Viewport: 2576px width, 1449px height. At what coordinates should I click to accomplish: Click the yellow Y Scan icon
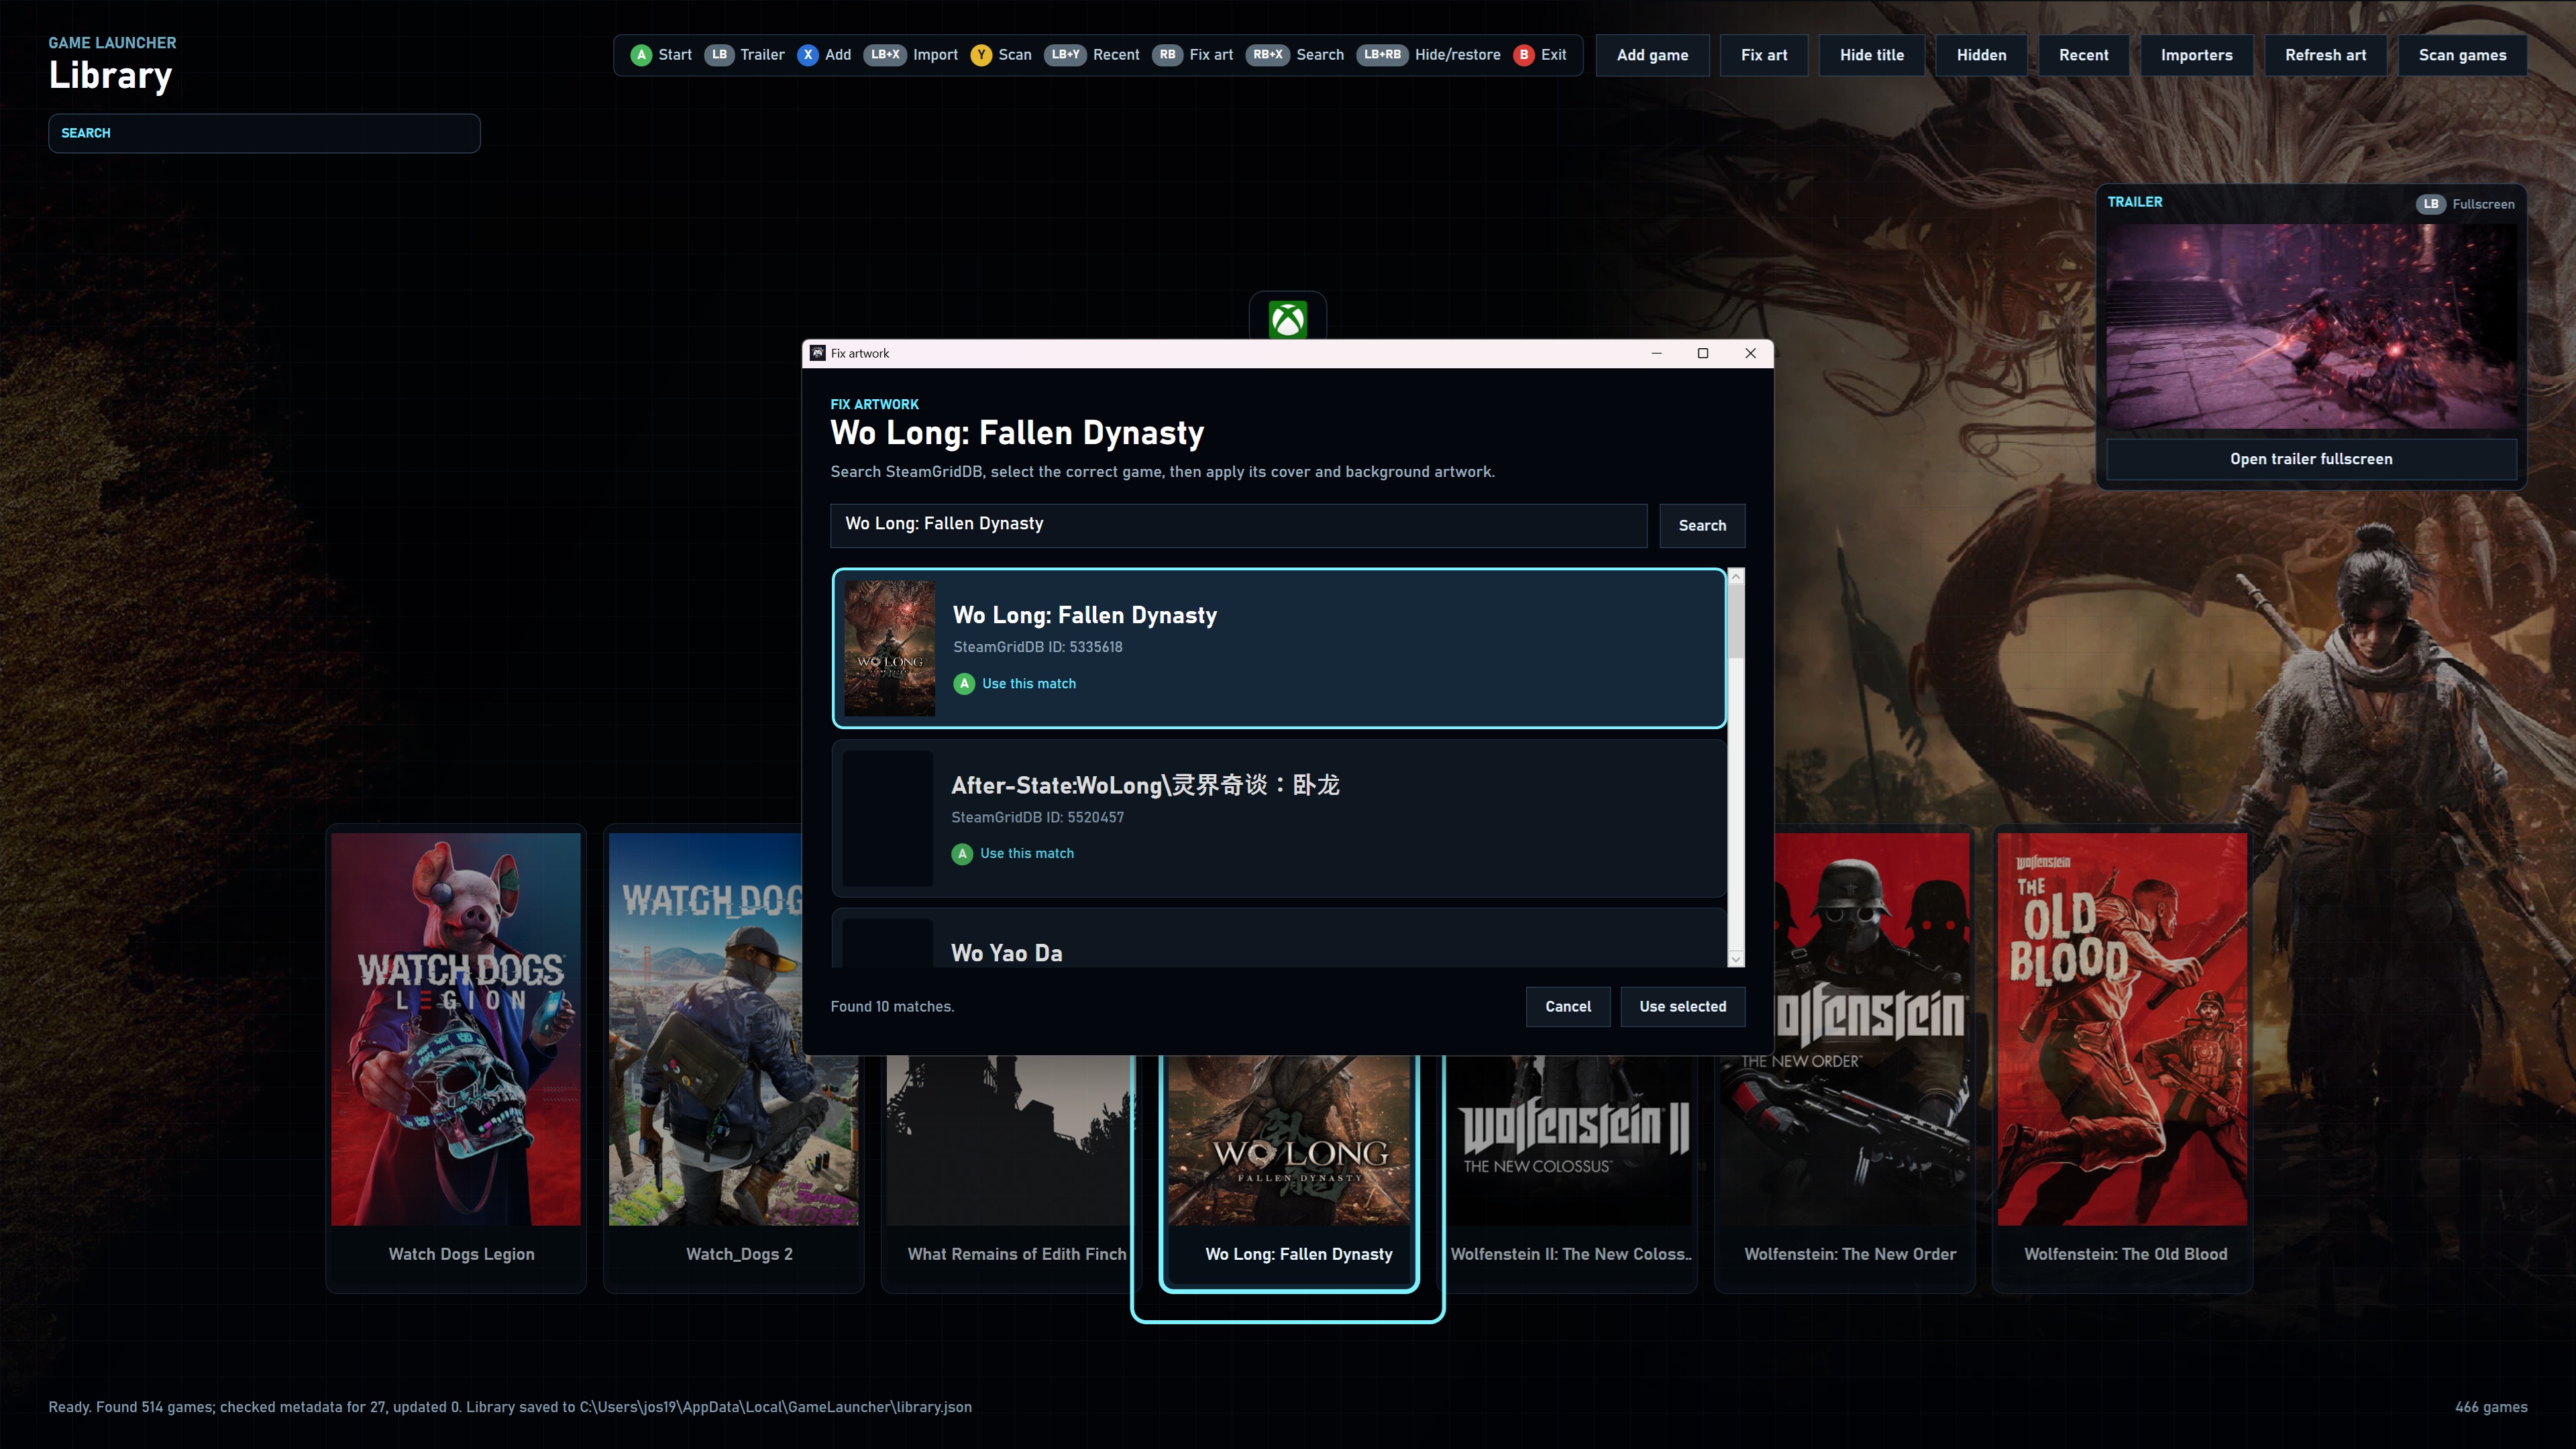(x=981, y=55)
